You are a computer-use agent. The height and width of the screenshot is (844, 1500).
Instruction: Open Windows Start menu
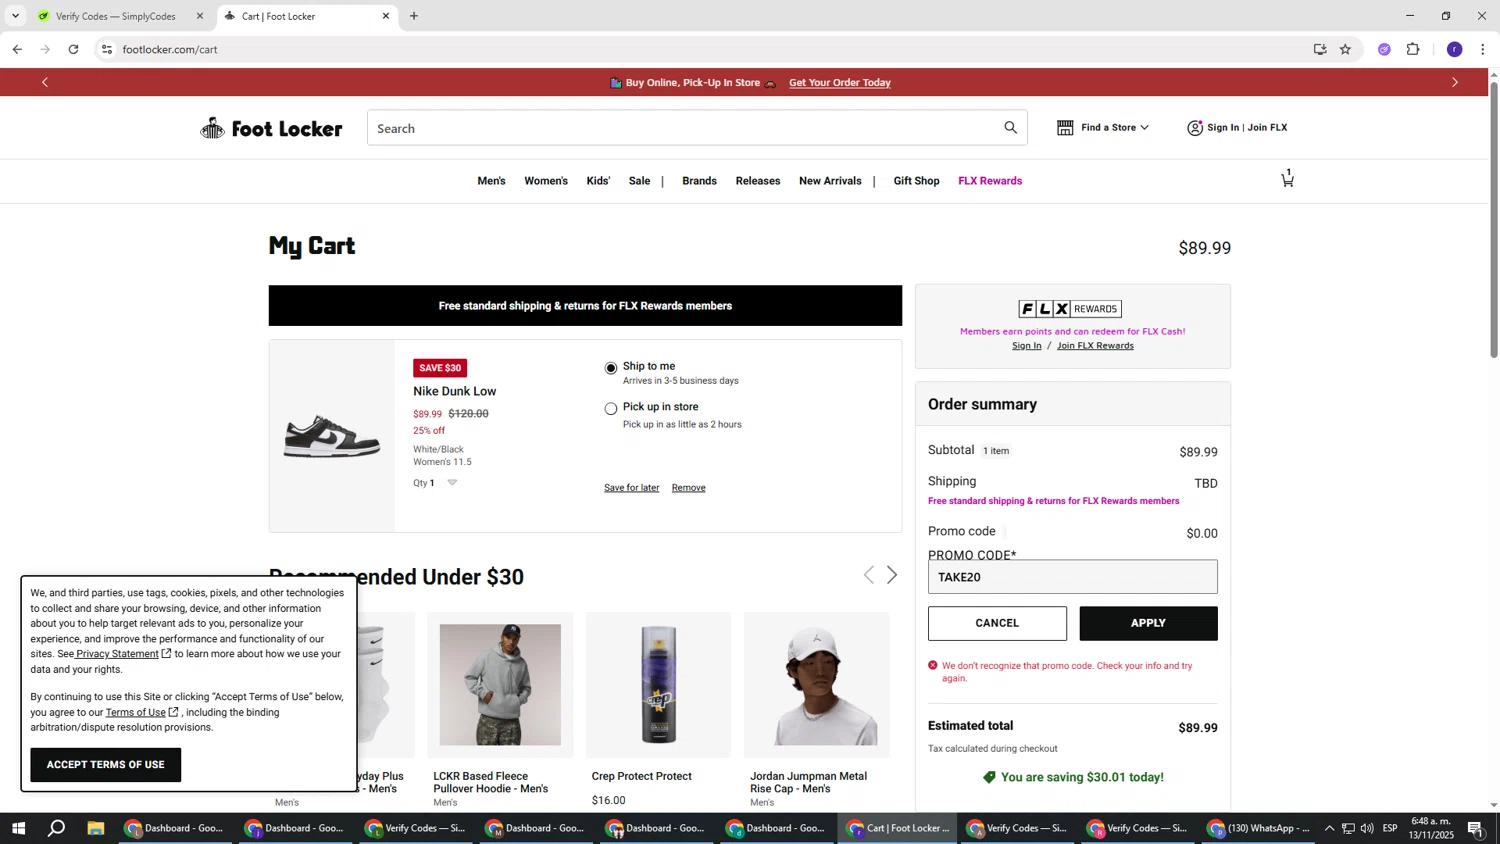coord(17,828)
